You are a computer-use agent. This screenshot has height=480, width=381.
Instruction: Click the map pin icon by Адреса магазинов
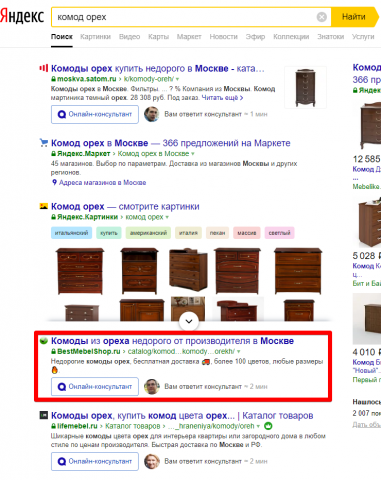(x=54, y=182)
